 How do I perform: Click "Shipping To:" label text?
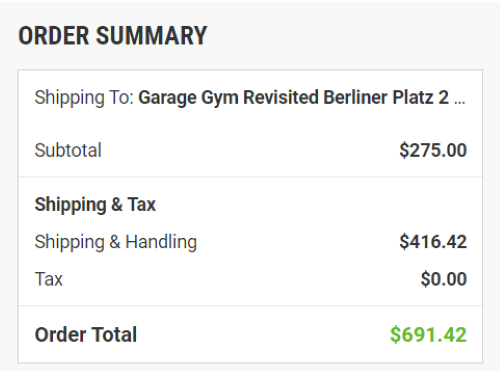[x=84, y=98]
